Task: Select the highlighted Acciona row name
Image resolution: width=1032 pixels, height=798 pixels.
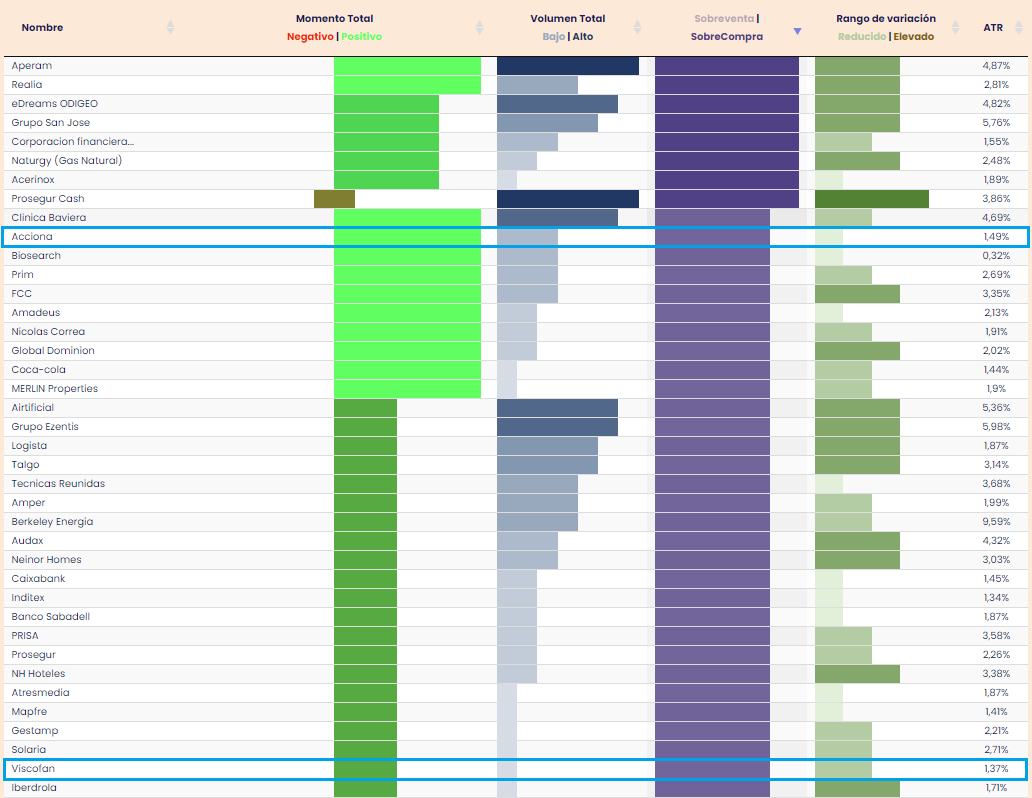Action: point(32,237)
